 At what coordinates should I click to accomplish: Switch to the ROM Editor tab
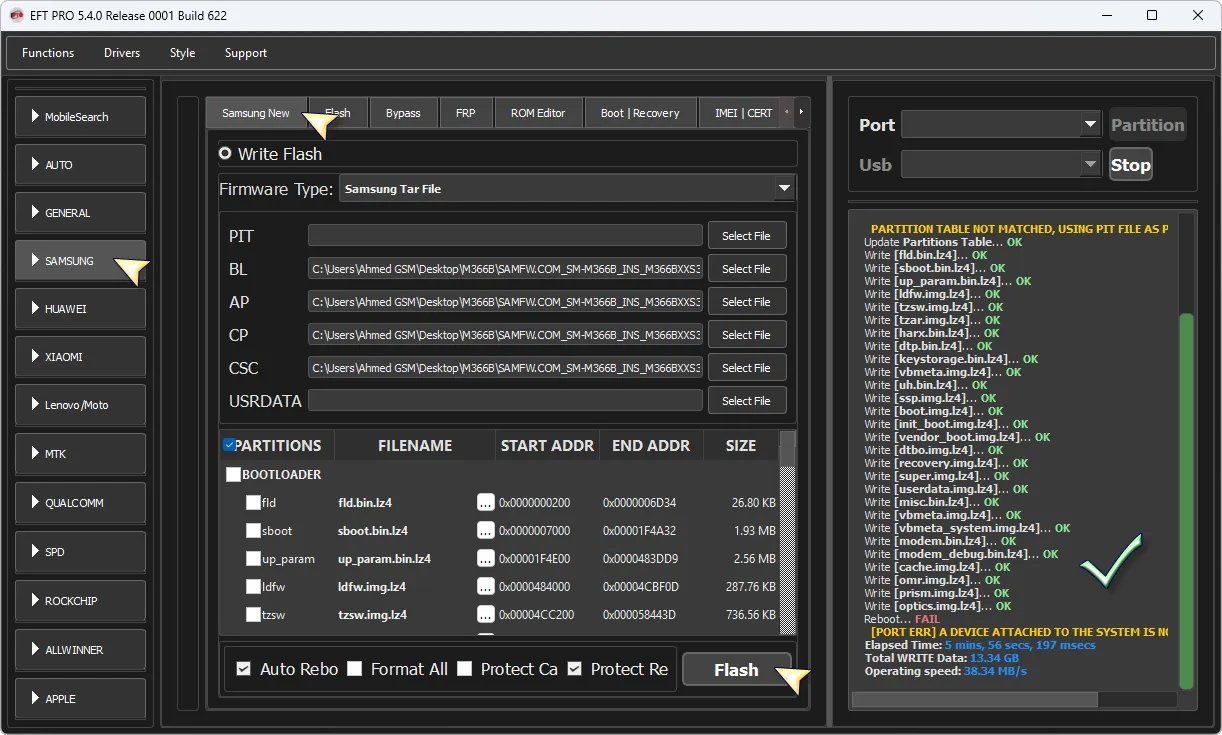[538, 113]
